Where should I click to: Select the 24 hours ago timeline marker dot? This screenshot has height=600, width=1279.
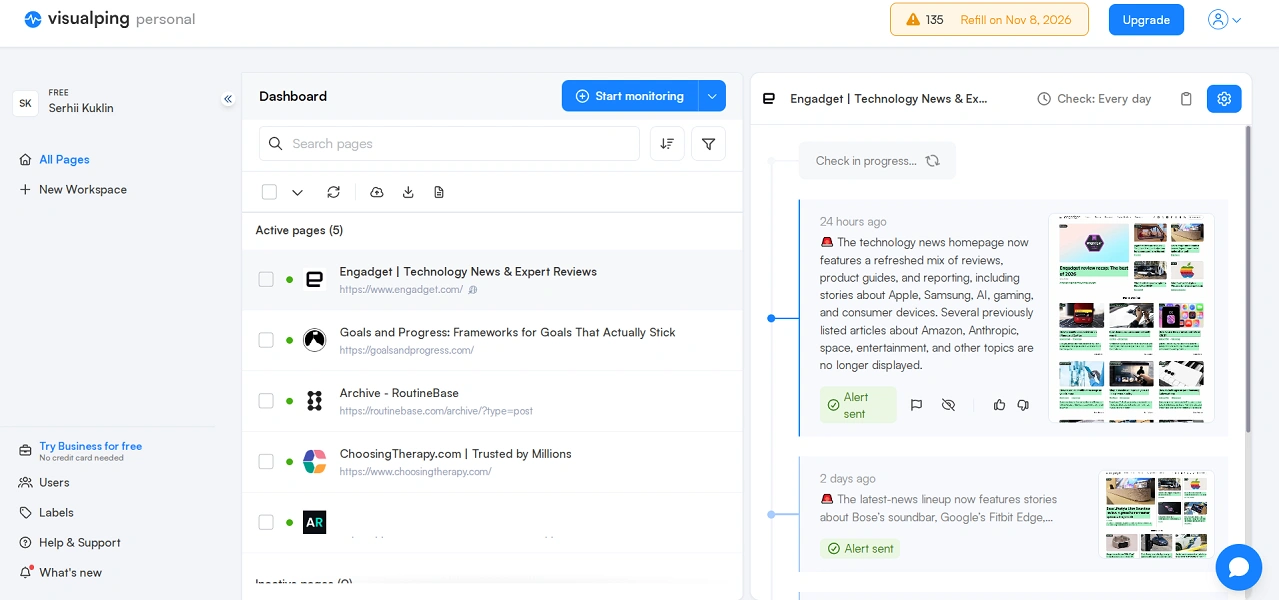point(771,318)
